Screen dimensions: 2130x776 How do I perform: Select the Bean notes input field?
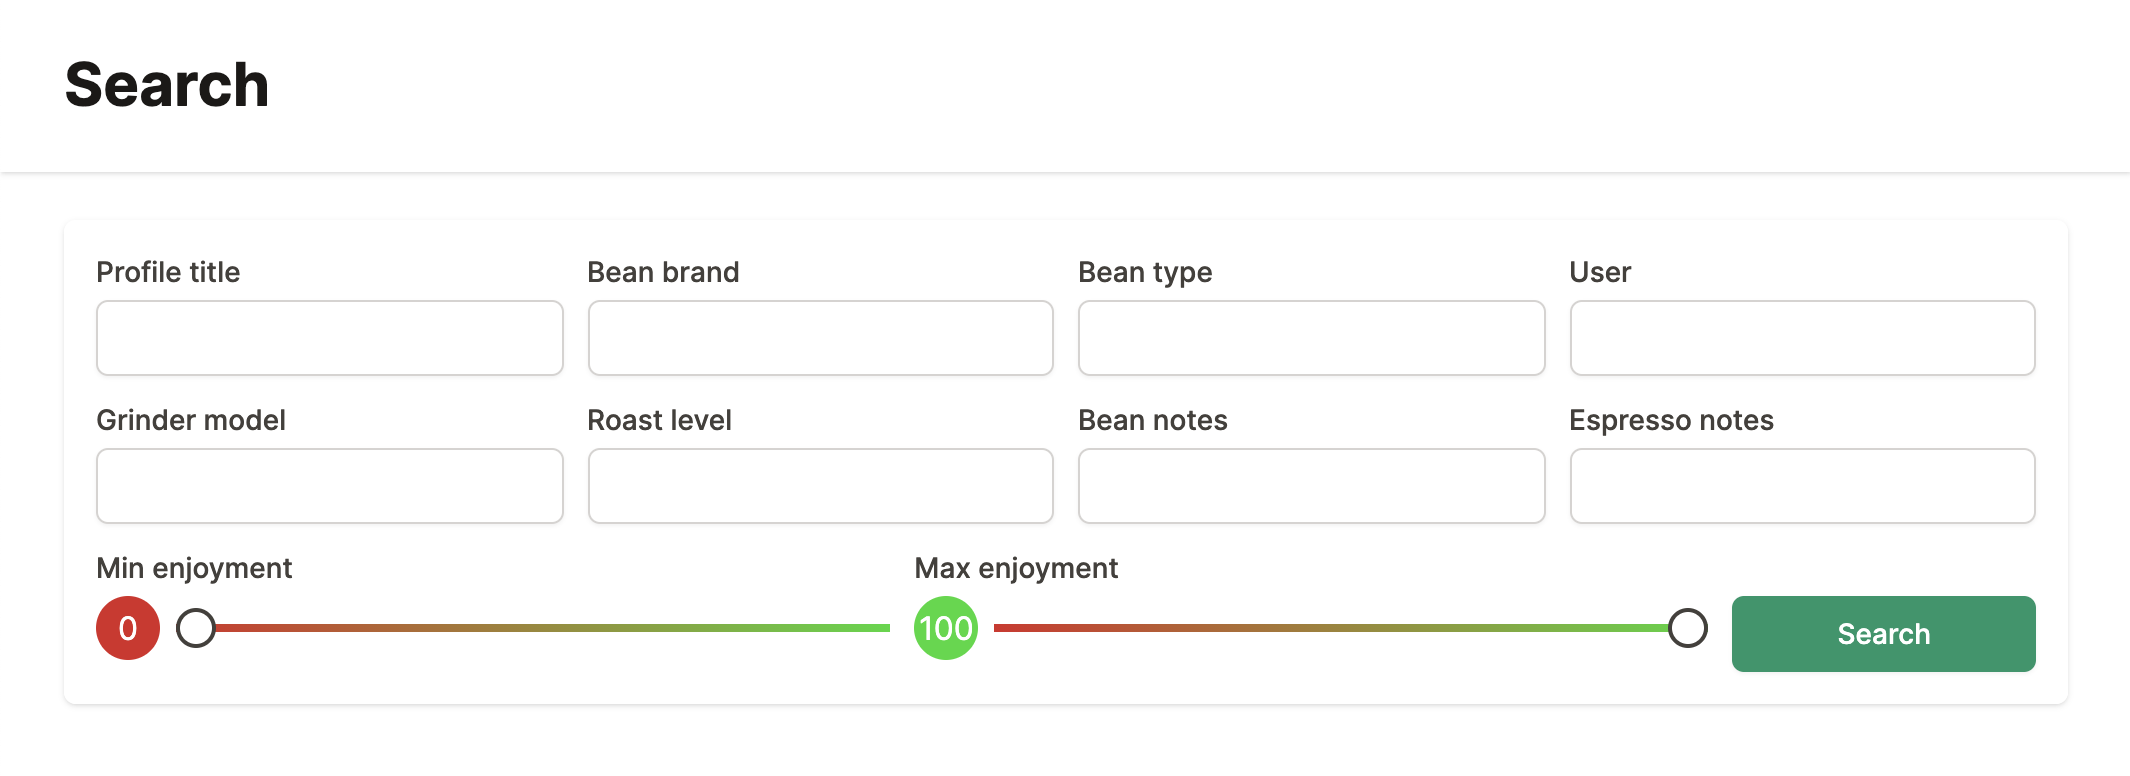point(1311,486)
